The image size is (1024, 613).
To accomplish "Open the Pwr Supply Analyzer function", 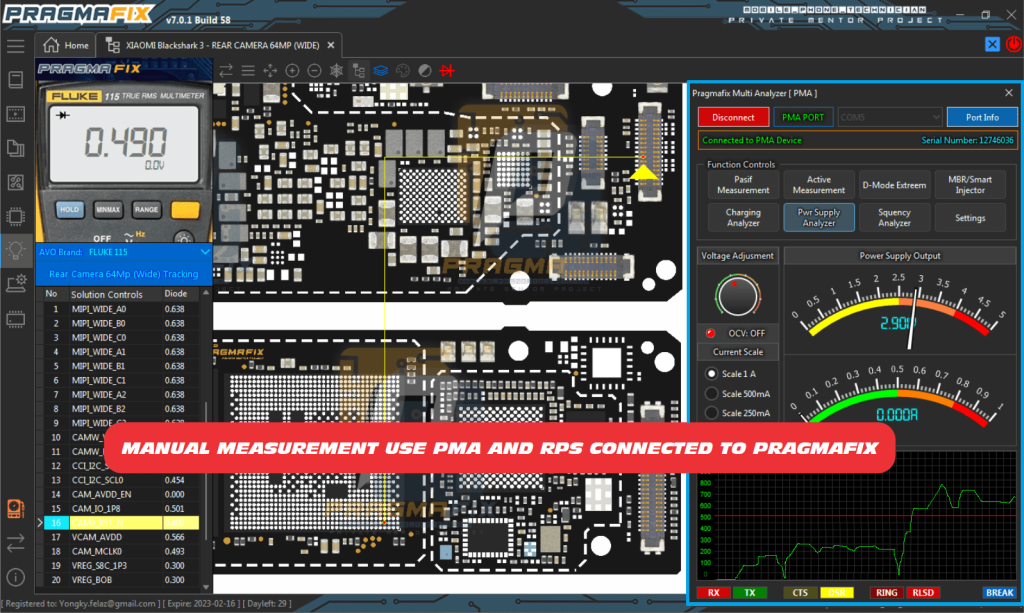I will [x=818, y=217].
